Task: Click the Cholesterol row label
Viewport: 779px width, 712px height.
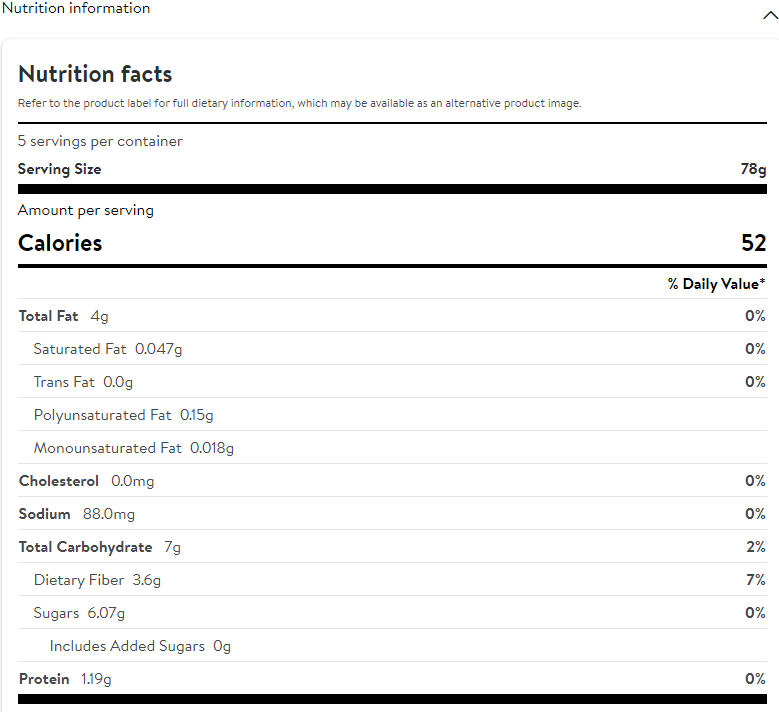Action: pos(59,481)
